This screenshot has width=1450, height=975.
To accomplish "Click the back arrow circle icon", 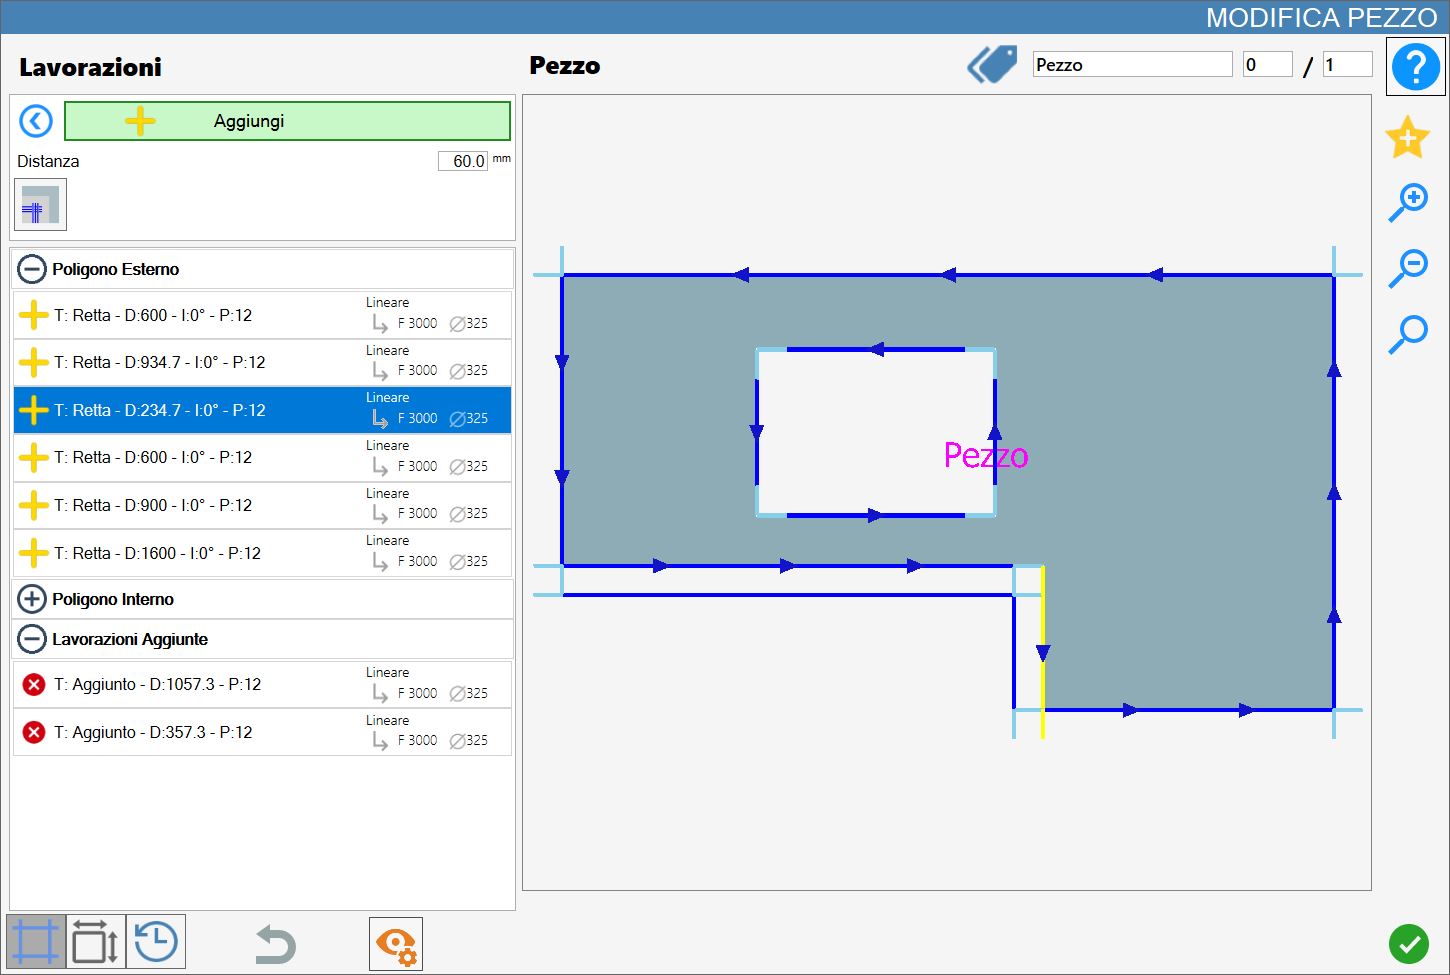I will click(36, 122).
